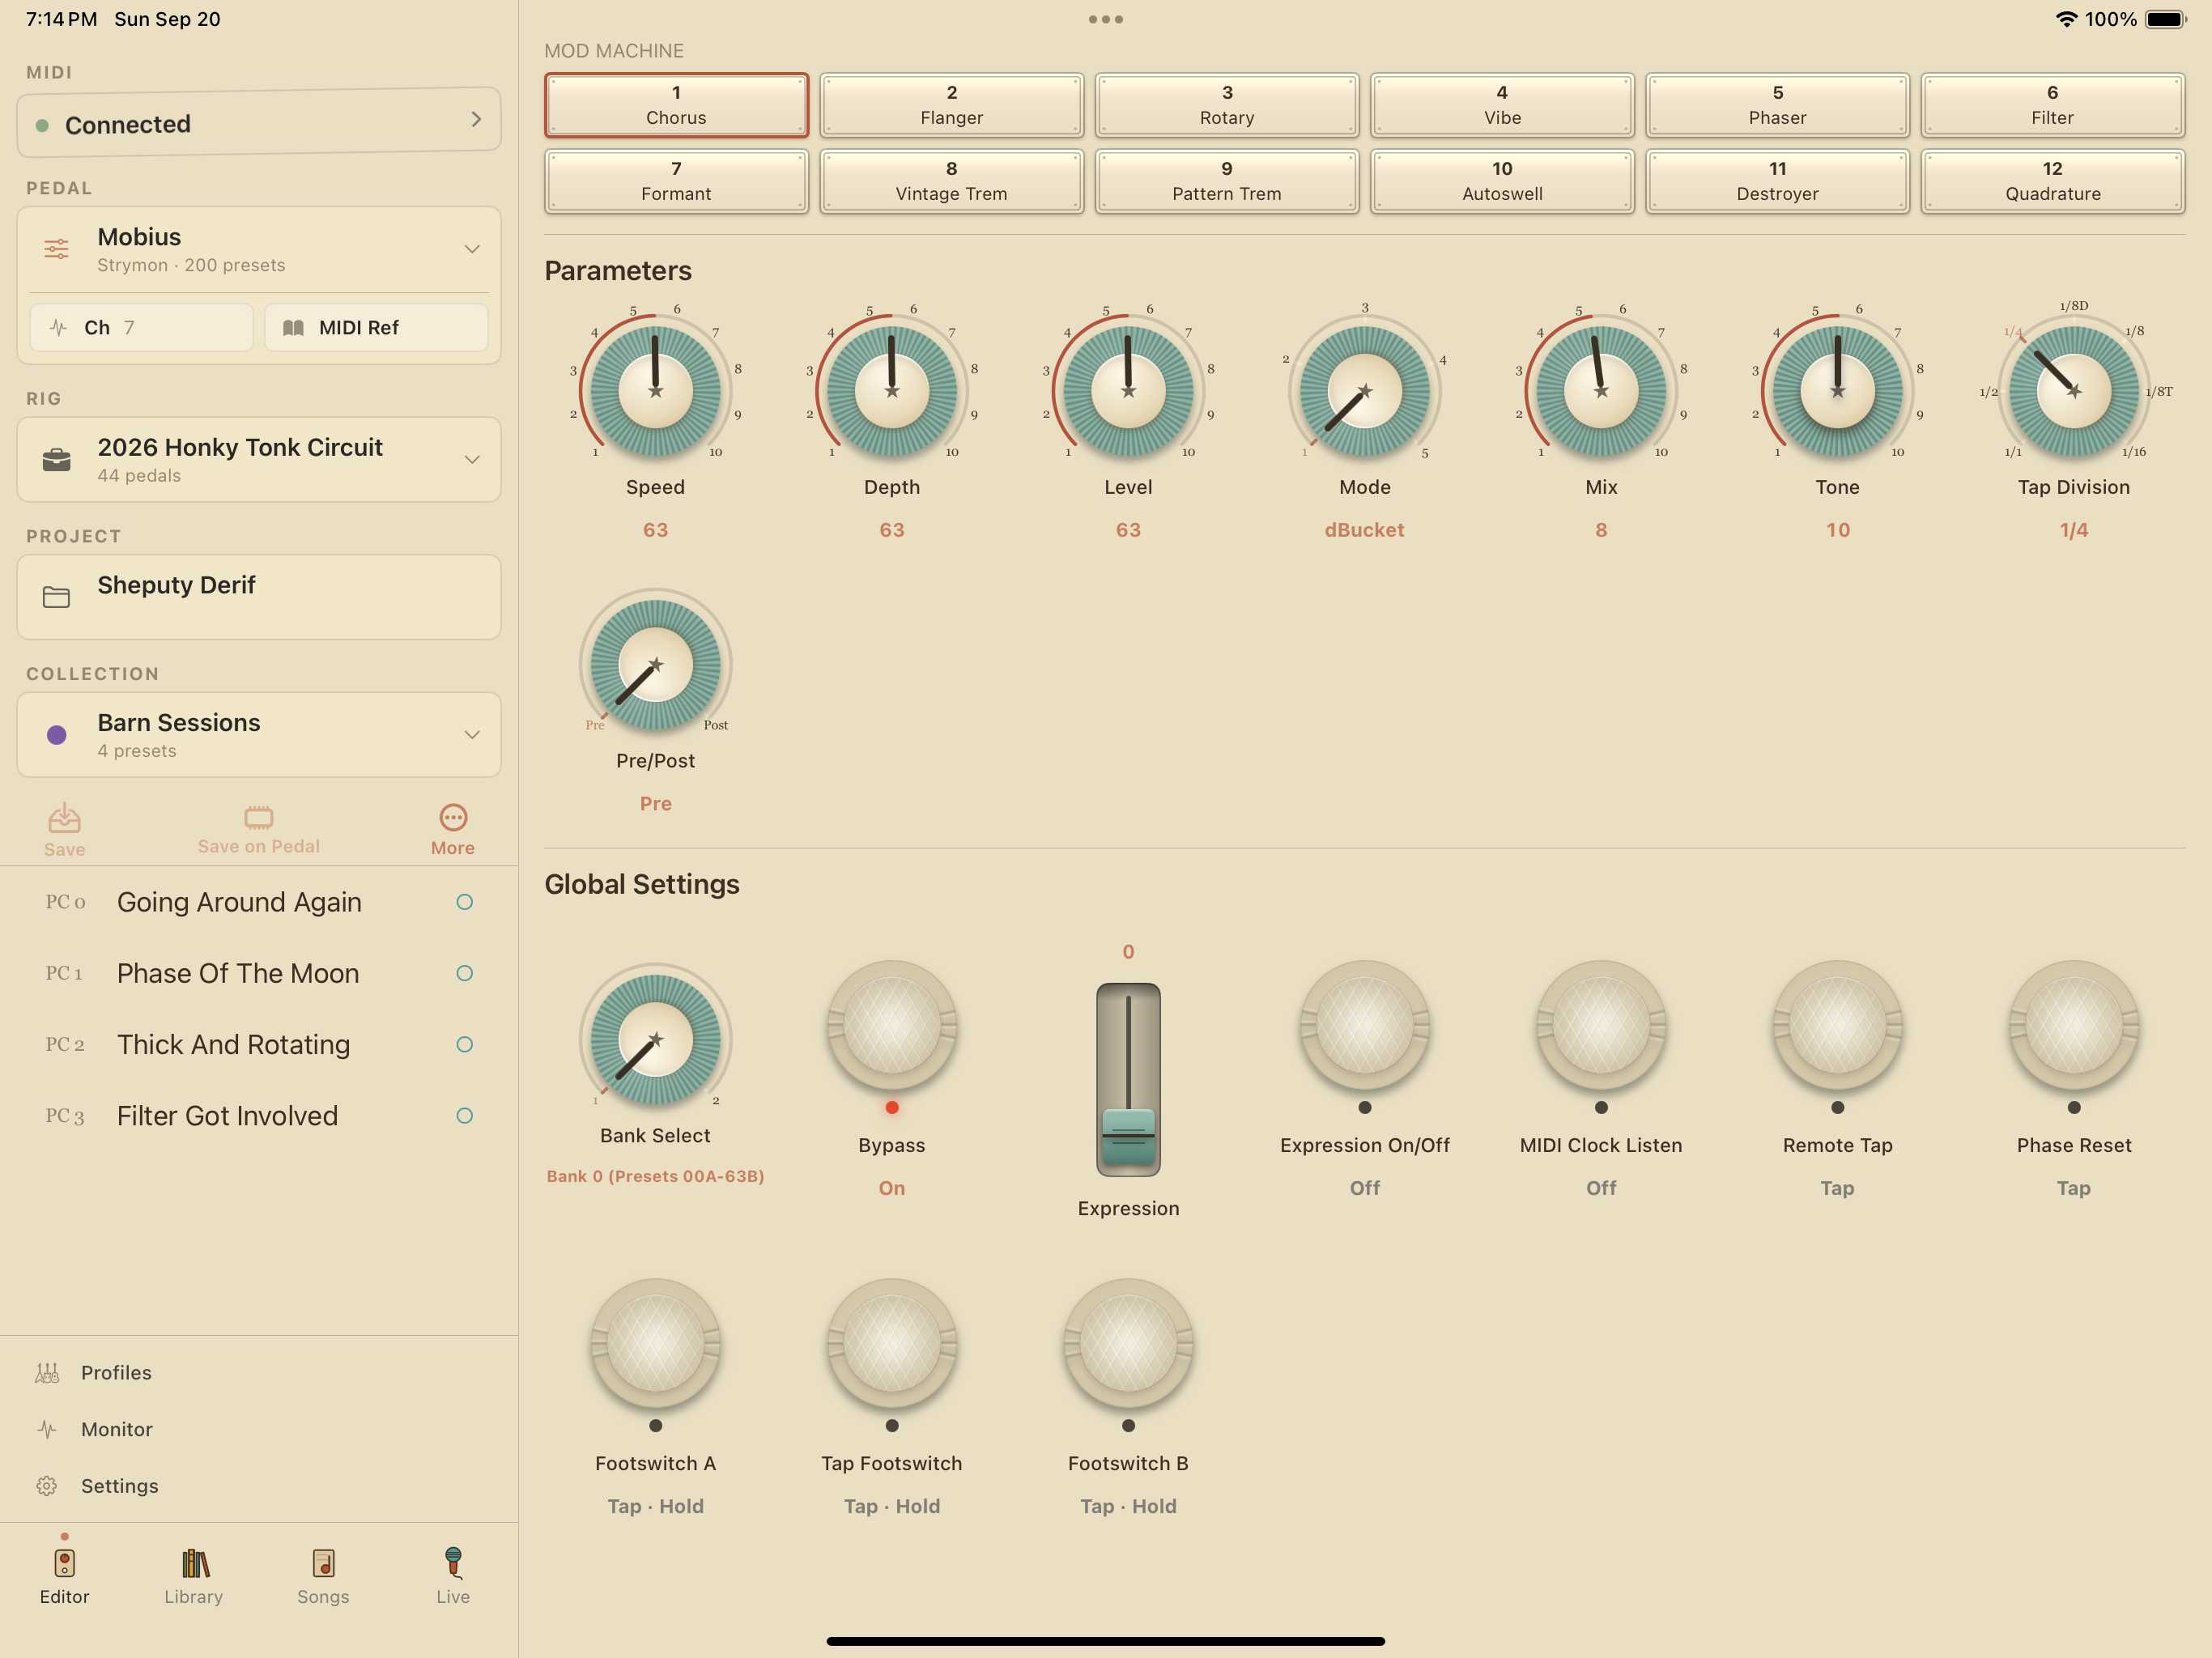Click the Bank Select knob
Screen dimensions: 2212x1658
pyautogui.click(x=656, y=1039)
